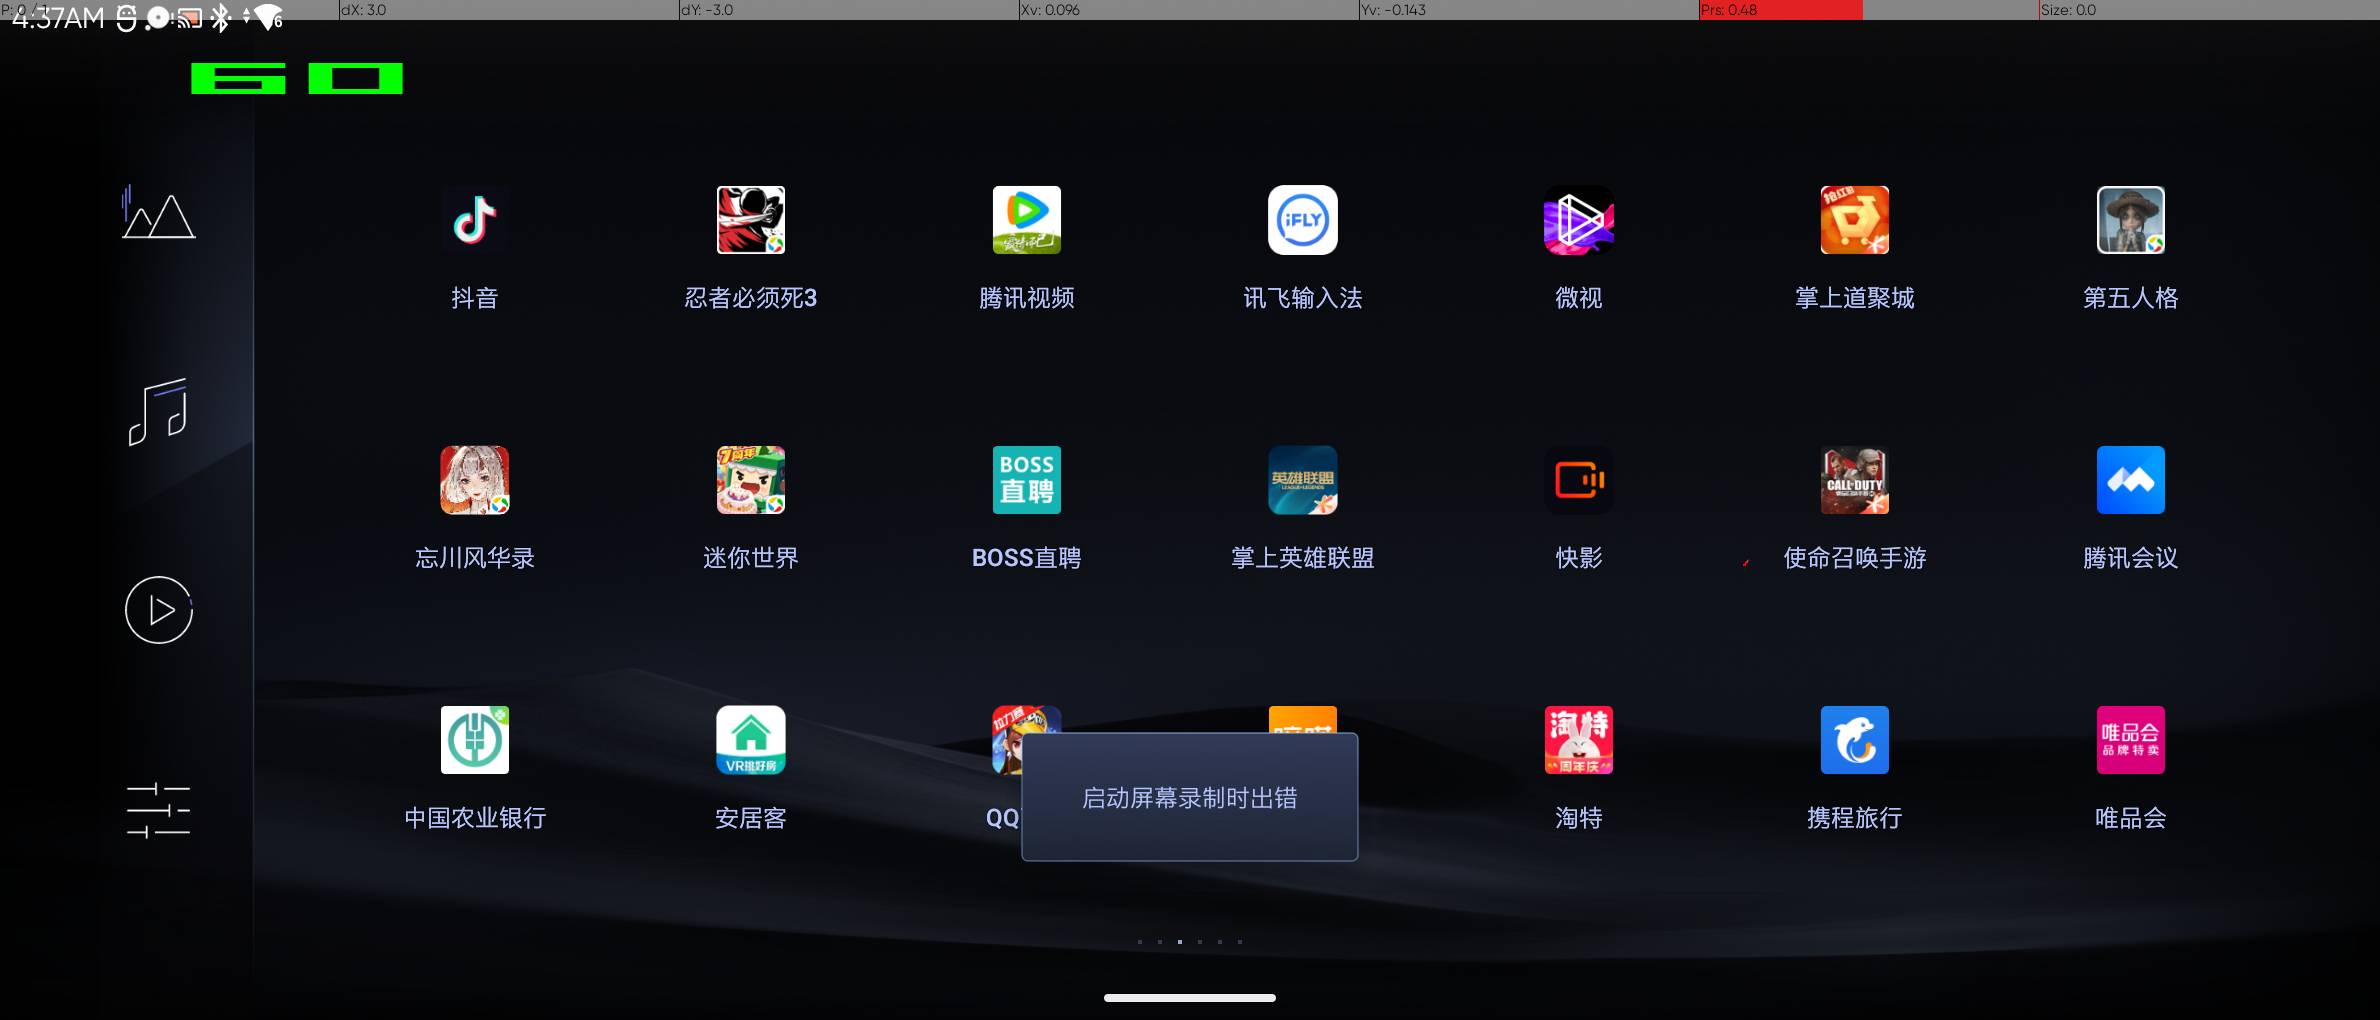Viewport: 2380px width, 1020px height.
Task: Select the music note icon in sidebar
Action: [x=158, y=411]
